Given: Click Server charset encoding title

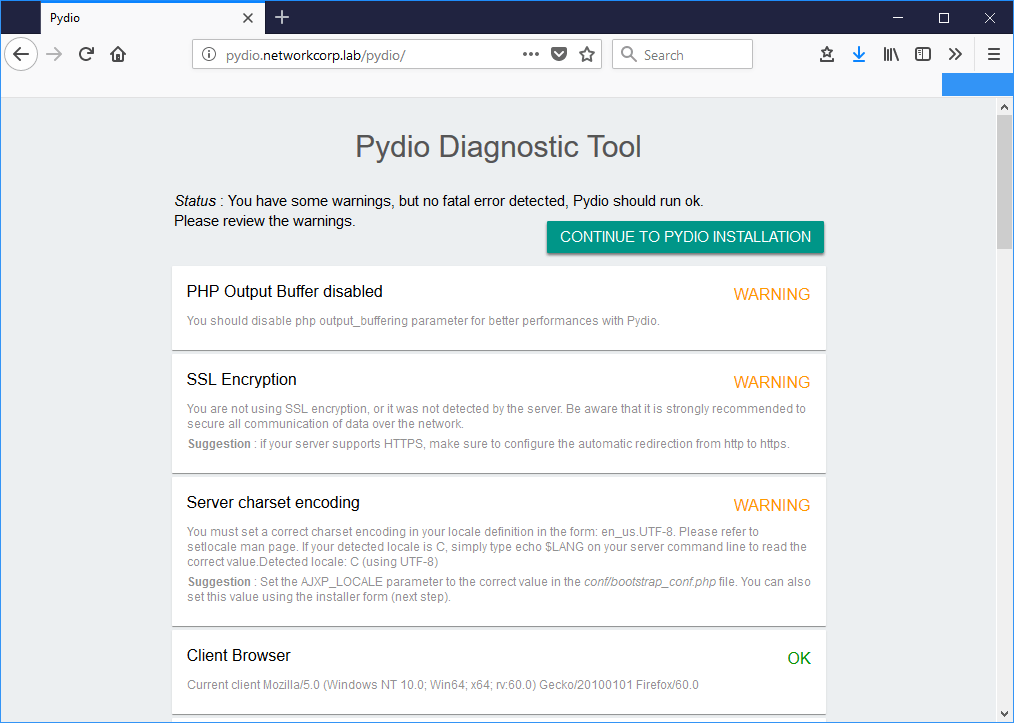Looking at the screenshot, I should pyautogui.click(x=273, y=502).
